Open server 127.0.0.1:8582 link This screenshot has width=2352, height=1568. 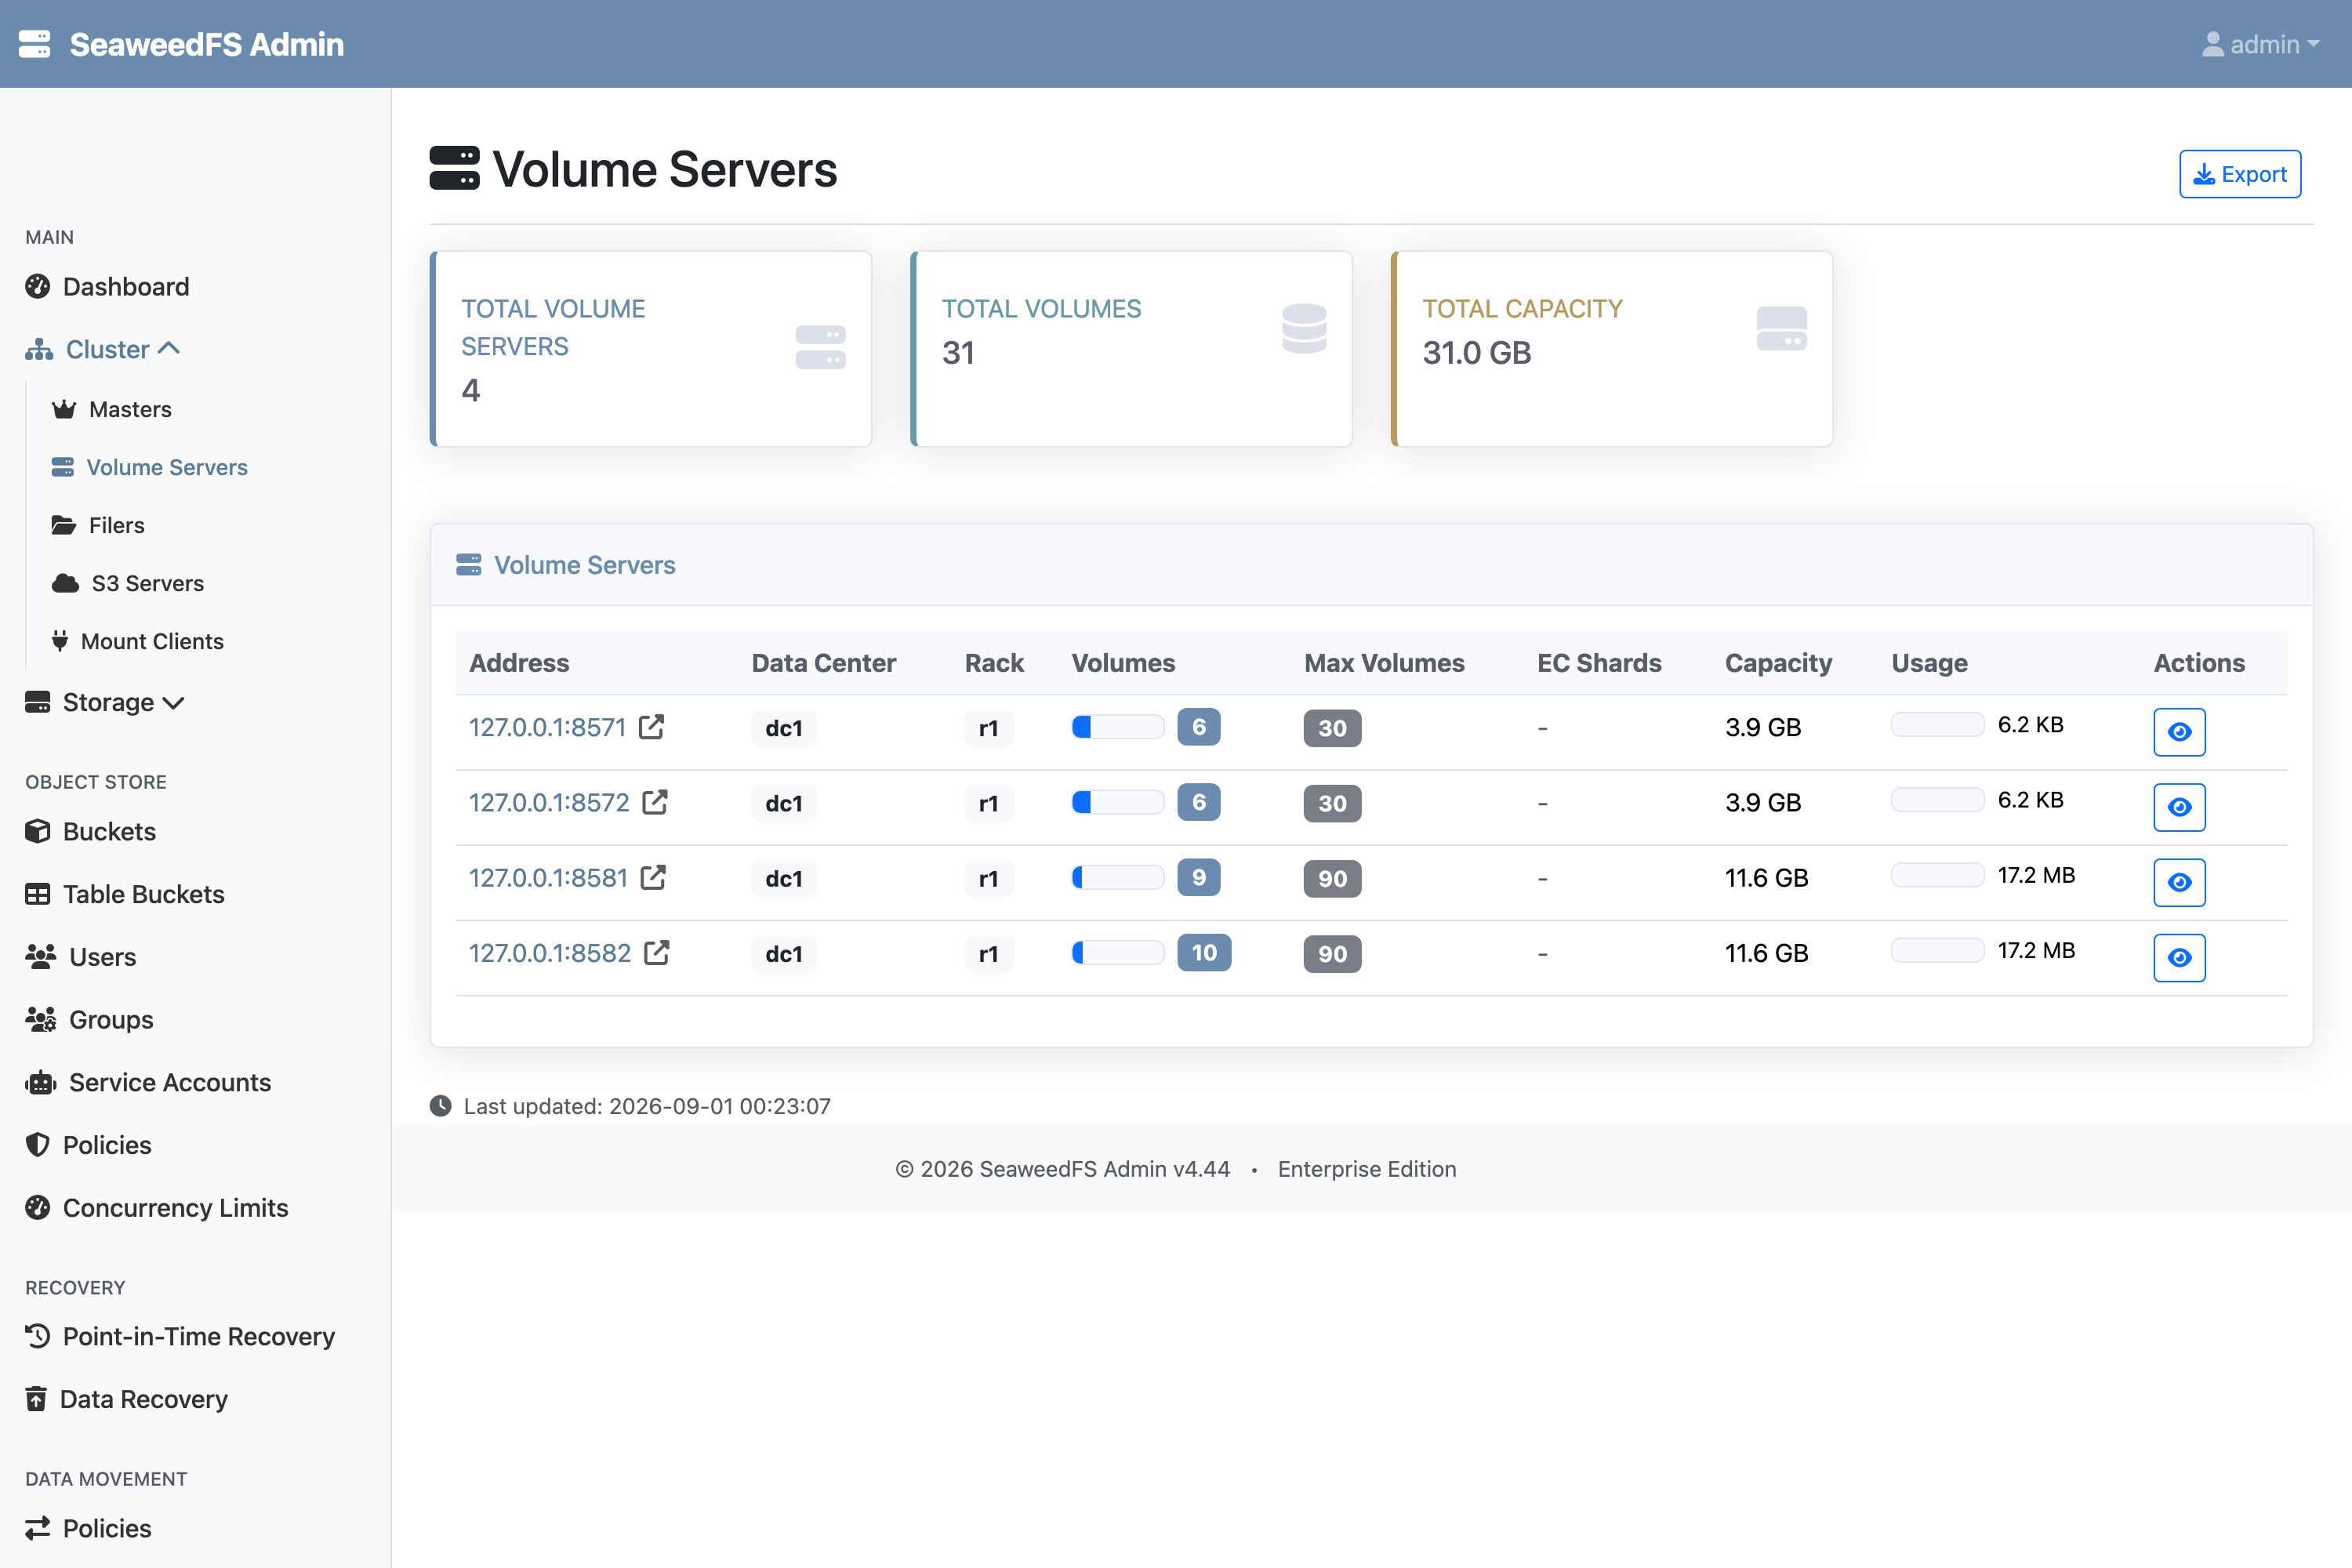tap(550, 953)
